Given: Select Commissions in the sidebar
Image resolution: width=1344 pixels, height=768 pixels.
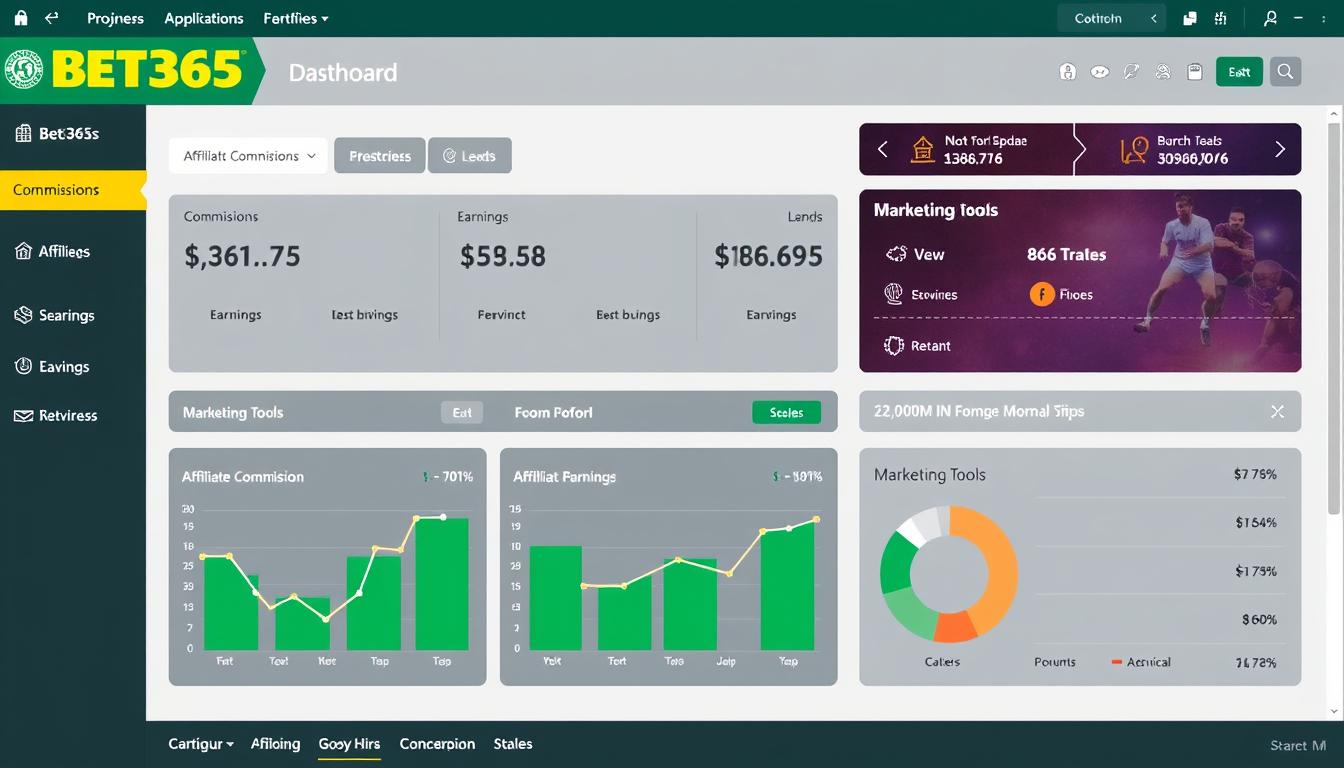Looking at the screenshot, I should tap(73, 190).
